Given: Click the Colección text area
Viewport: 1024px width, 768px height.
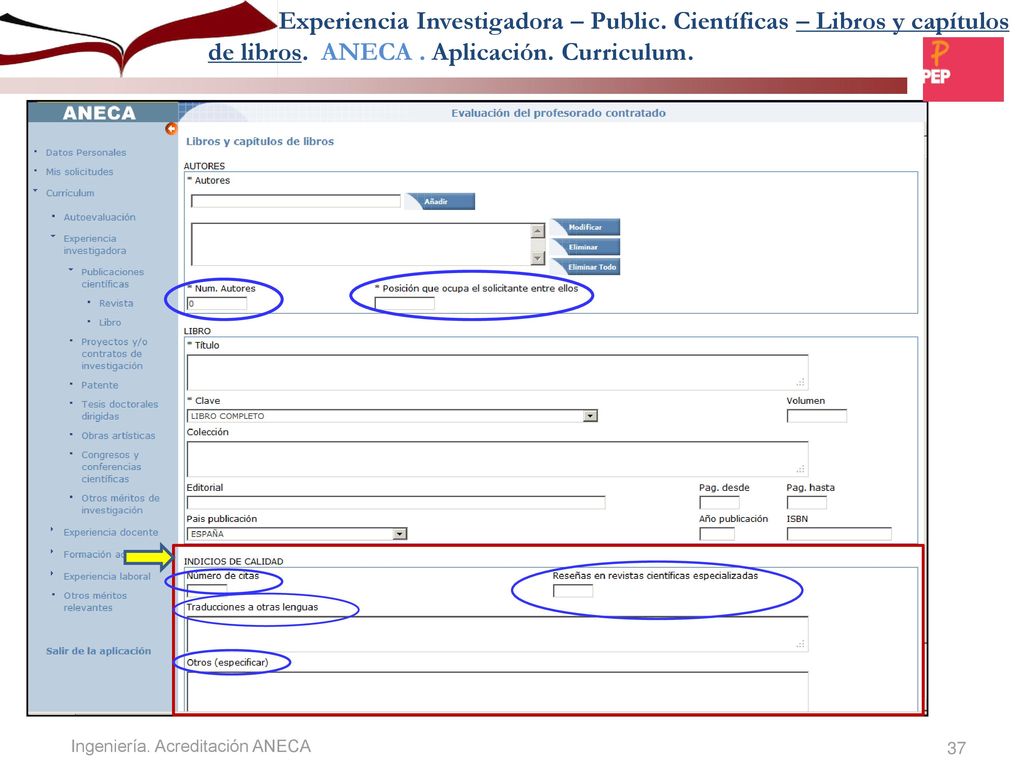Looking at the screenshot, I should [x=497, y=458].
